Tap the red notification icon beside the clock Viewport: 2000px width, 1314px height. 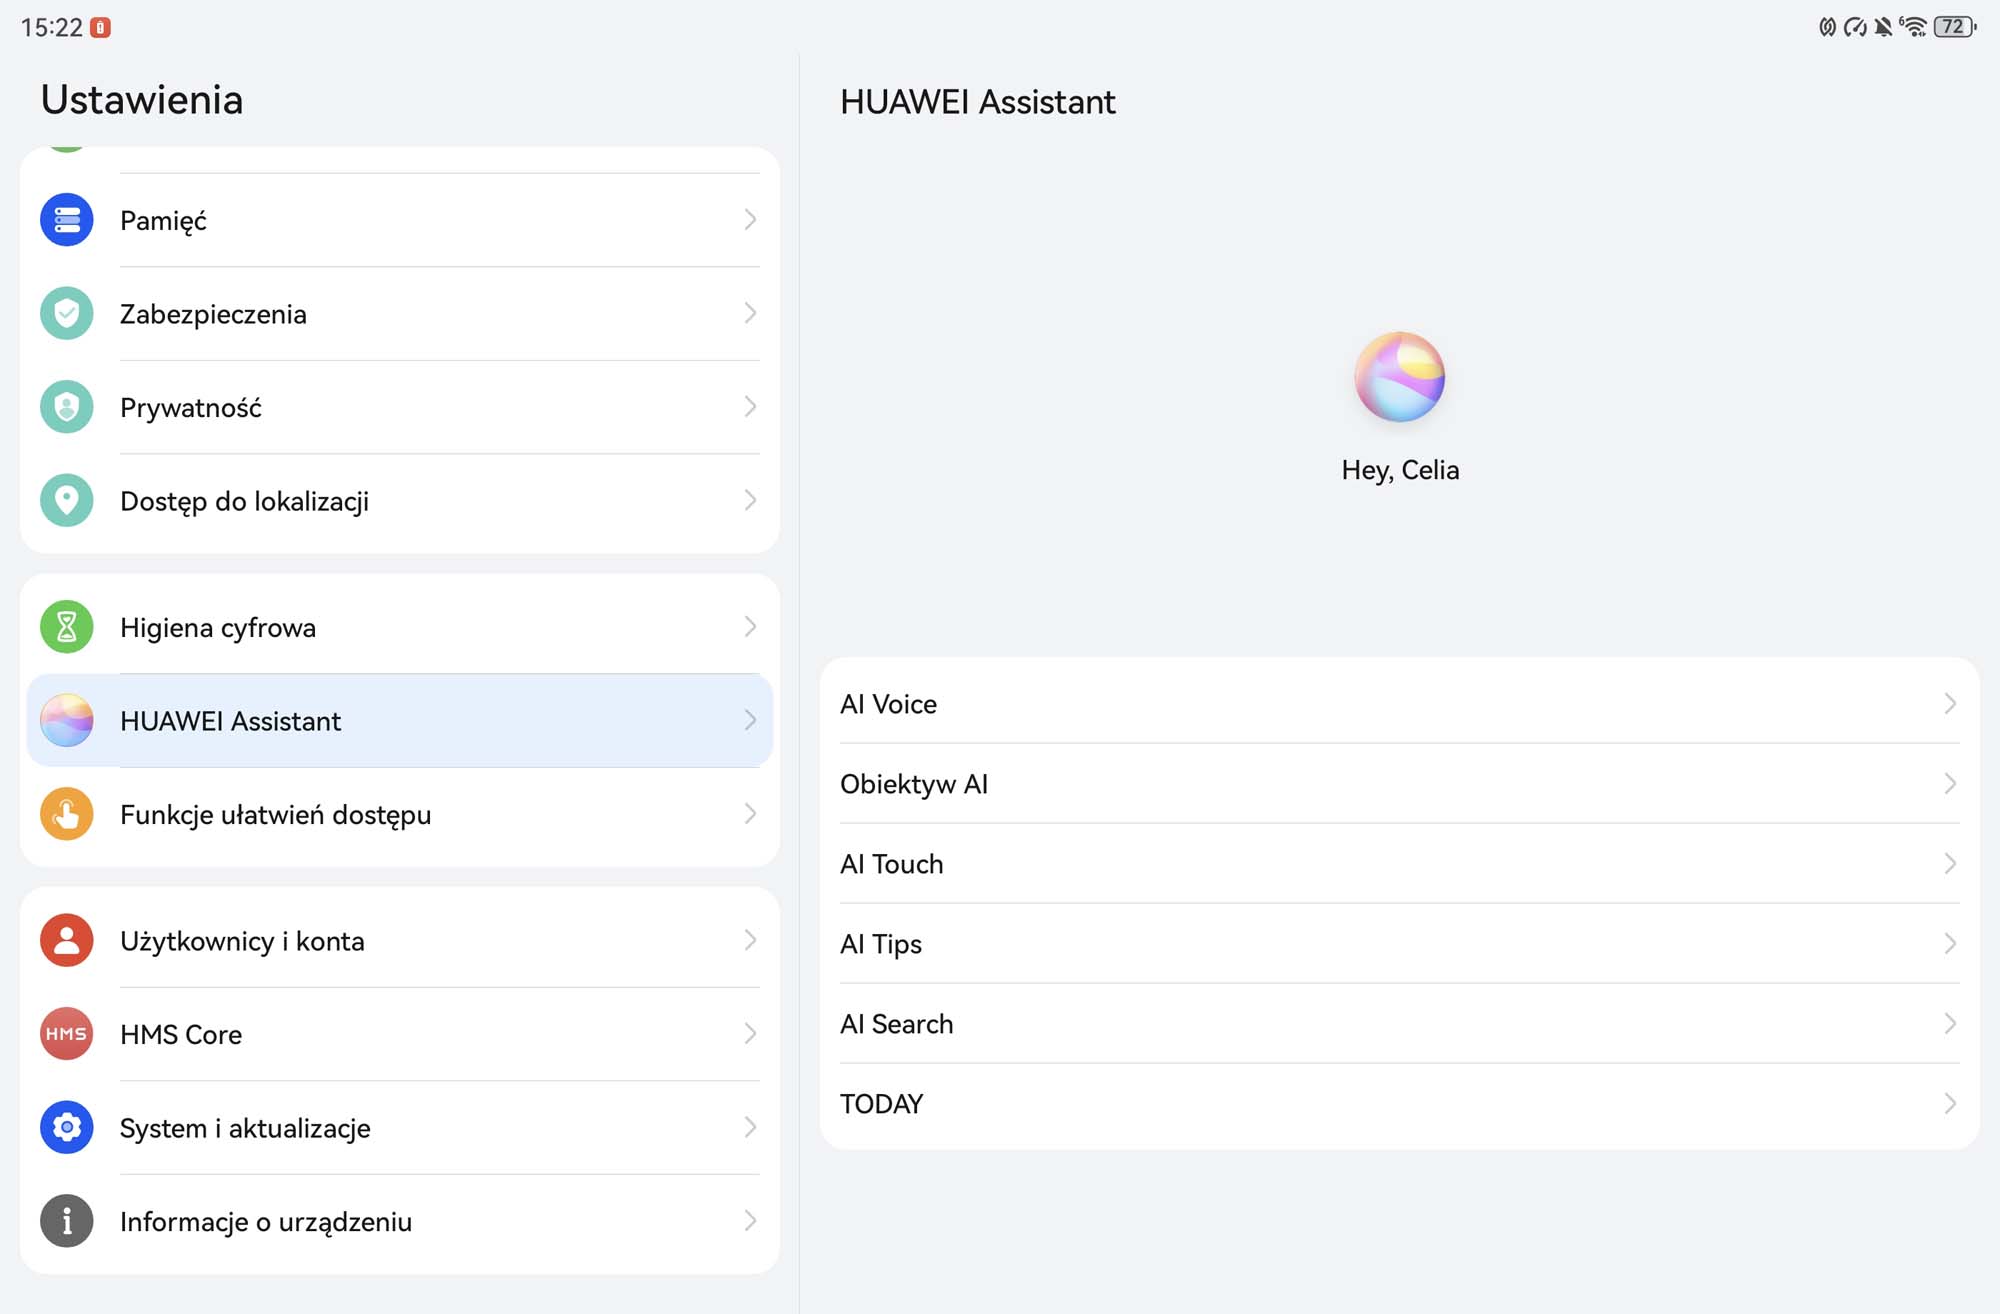click(100, 28)
